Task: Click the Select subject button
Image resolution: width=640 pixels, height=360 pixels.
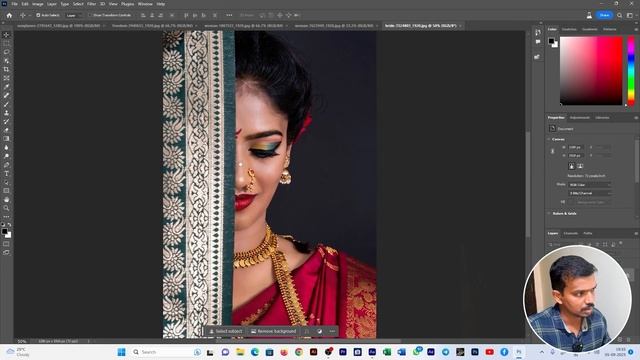Action: pos(226,331)
